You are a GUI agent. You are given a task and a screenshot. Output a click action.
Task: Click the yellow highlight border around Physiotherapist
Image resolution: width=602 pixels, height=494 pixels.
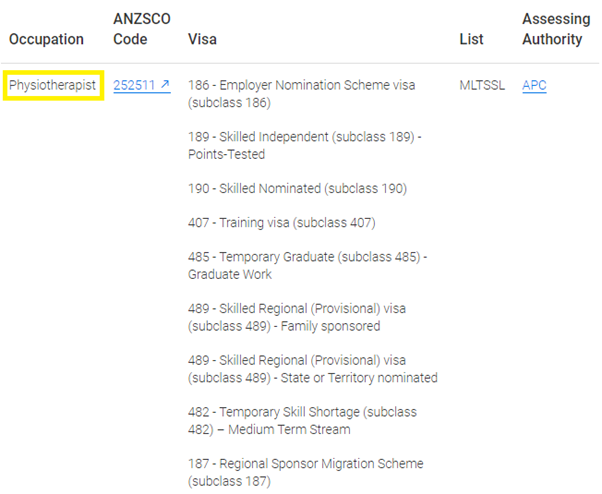(x=53, y=71)
